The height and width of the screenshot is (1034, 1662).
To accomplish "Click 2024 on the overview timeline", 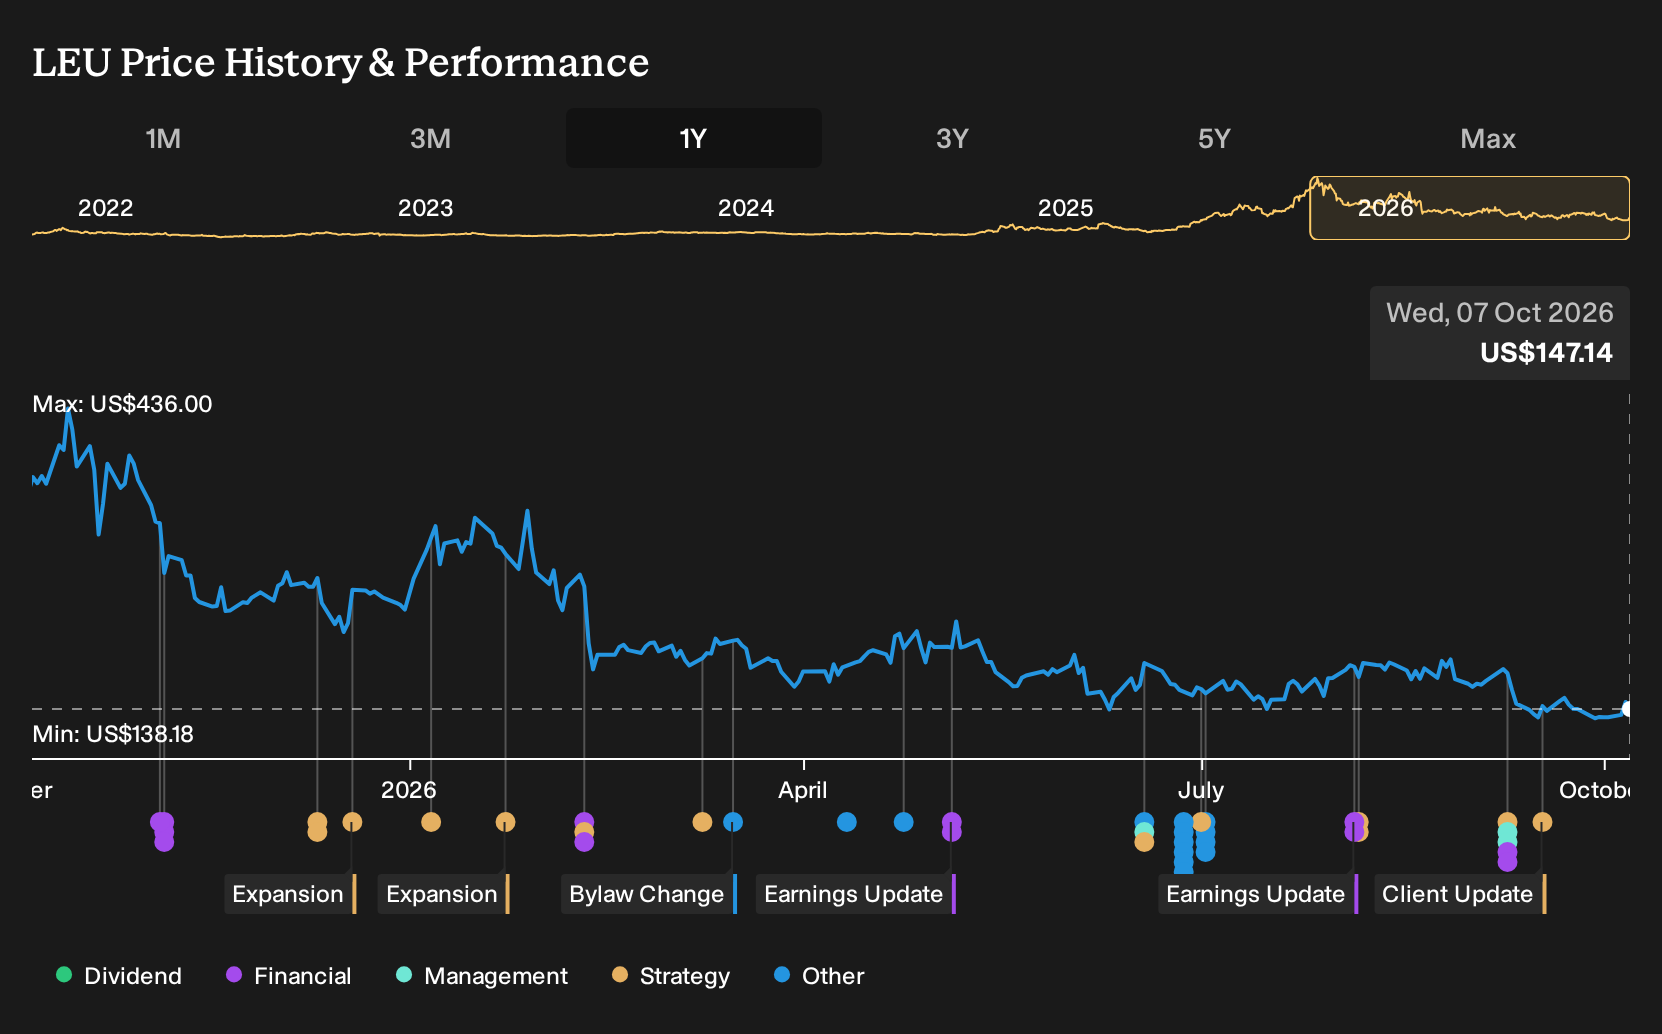I will click(745, 208).
